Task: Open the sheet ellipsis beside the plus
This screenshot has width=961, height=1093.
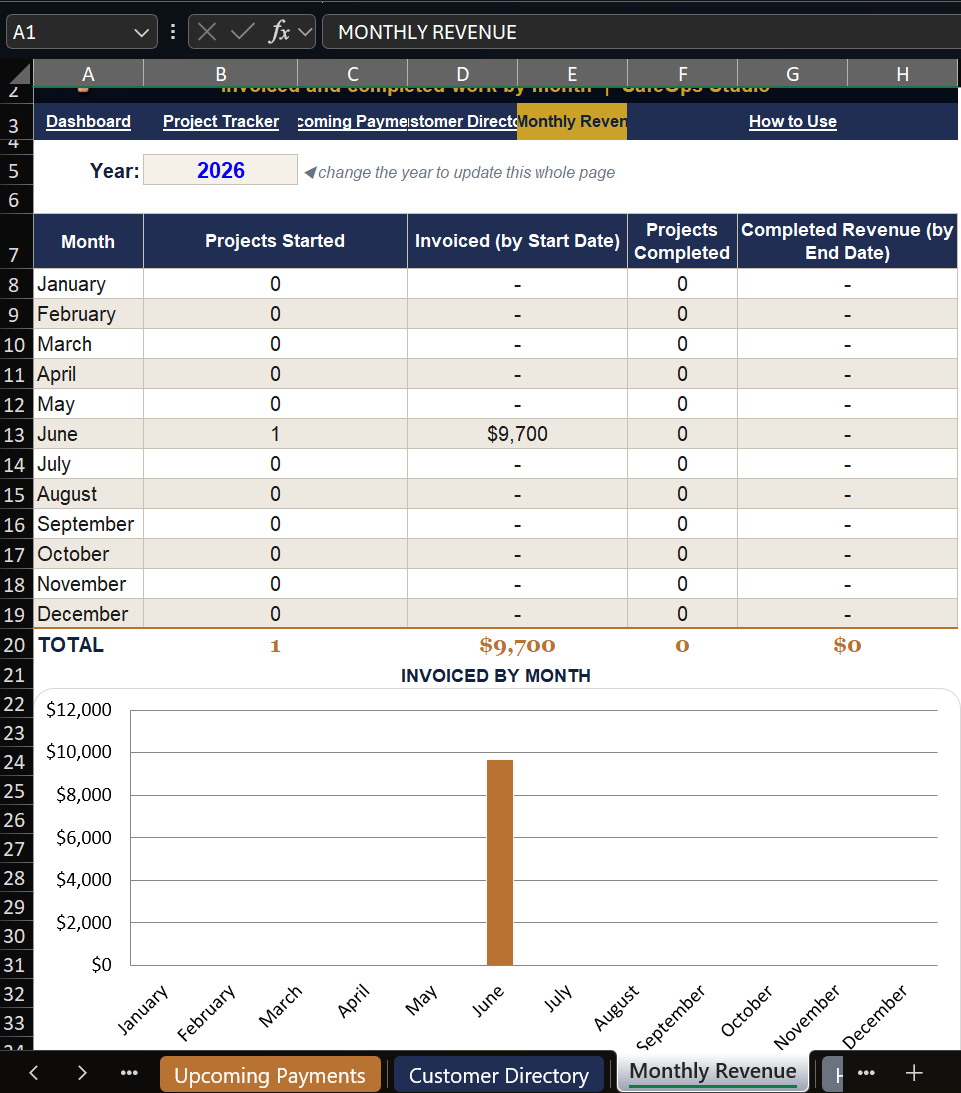Action: coord(866,1073)
